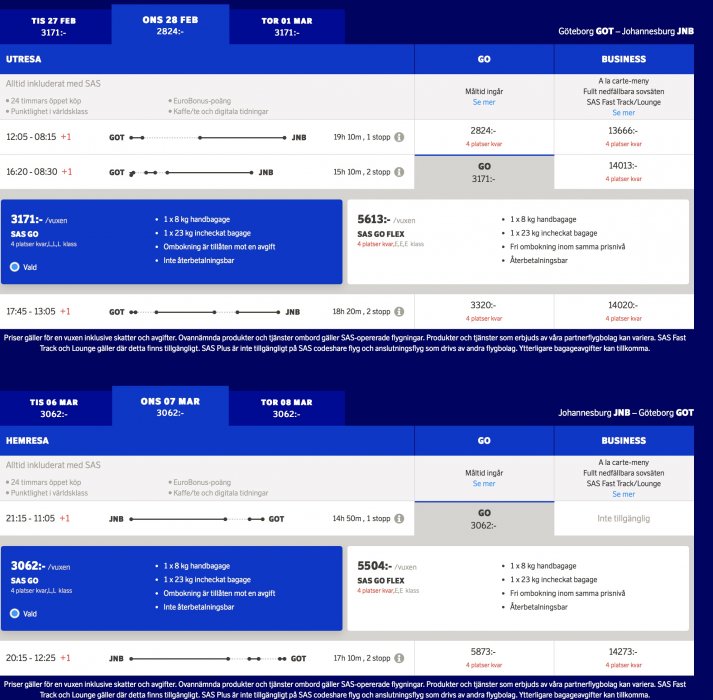
Task: Open info icon for 20:15 - 12:25 return flight
Action: [x=399, y=659]
